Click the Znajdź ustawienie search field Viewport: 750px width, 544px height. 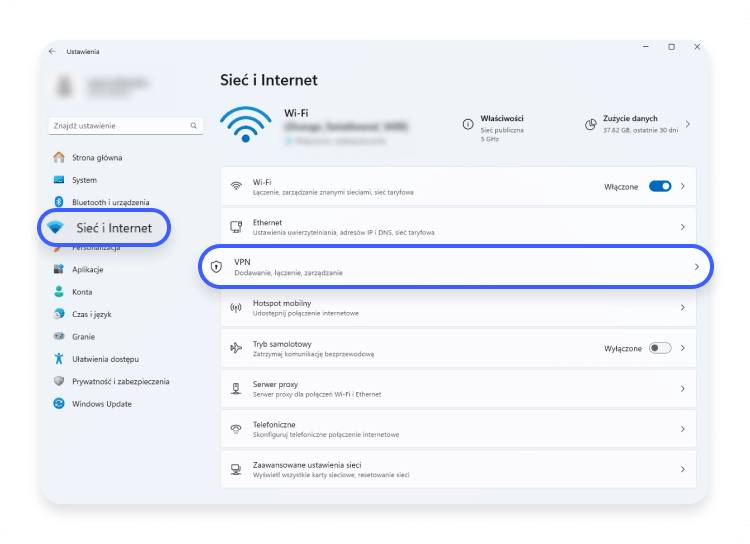coord(126,126)
